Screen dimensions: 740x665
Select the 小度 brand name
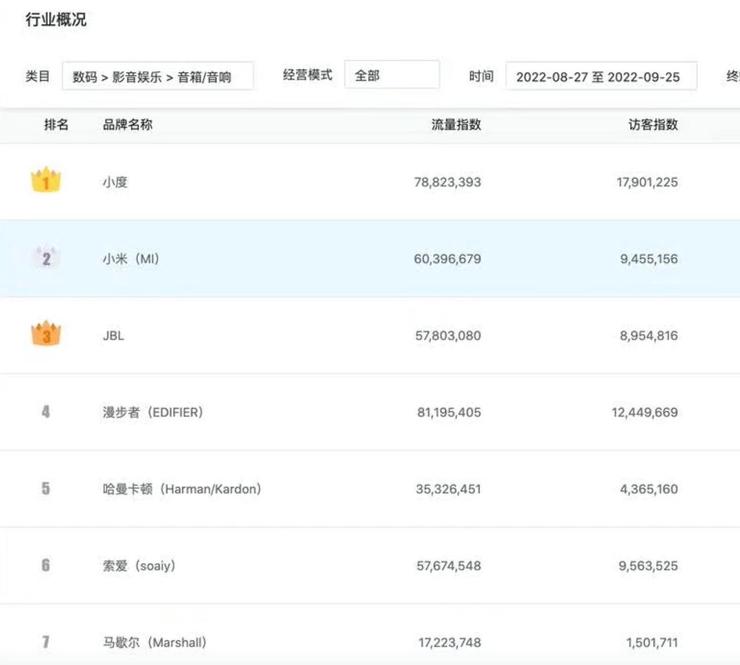click(115, 182)
